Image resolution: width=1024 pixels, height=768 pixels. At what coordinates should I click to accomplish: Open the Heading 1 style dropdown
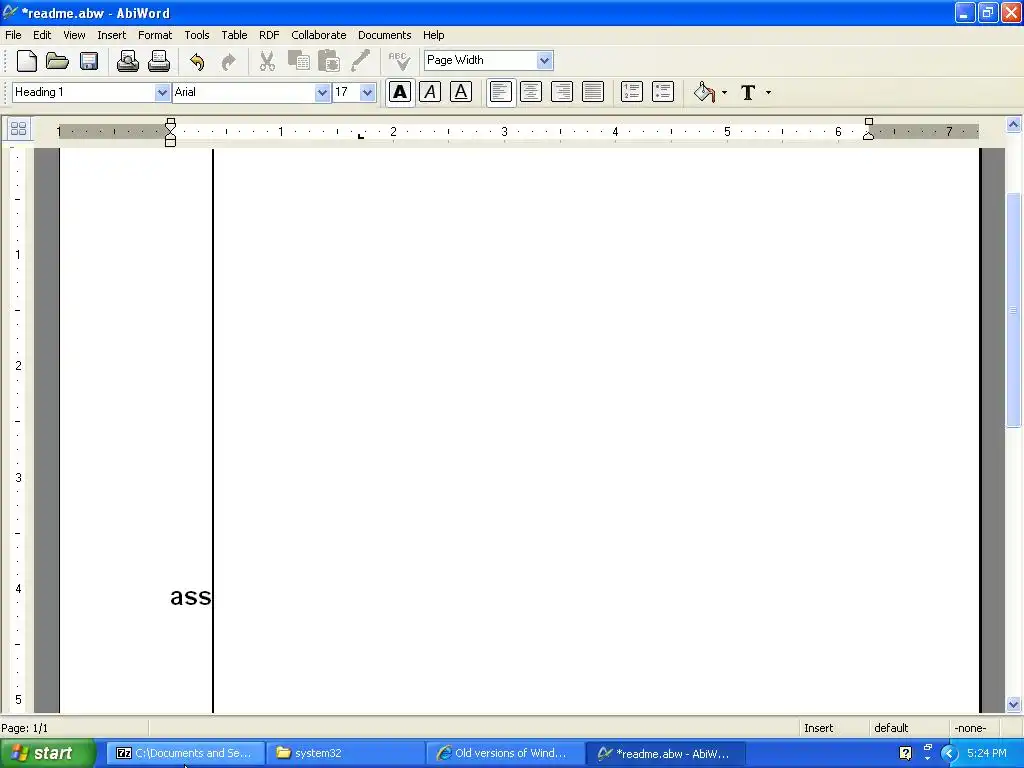coord(163,93)
